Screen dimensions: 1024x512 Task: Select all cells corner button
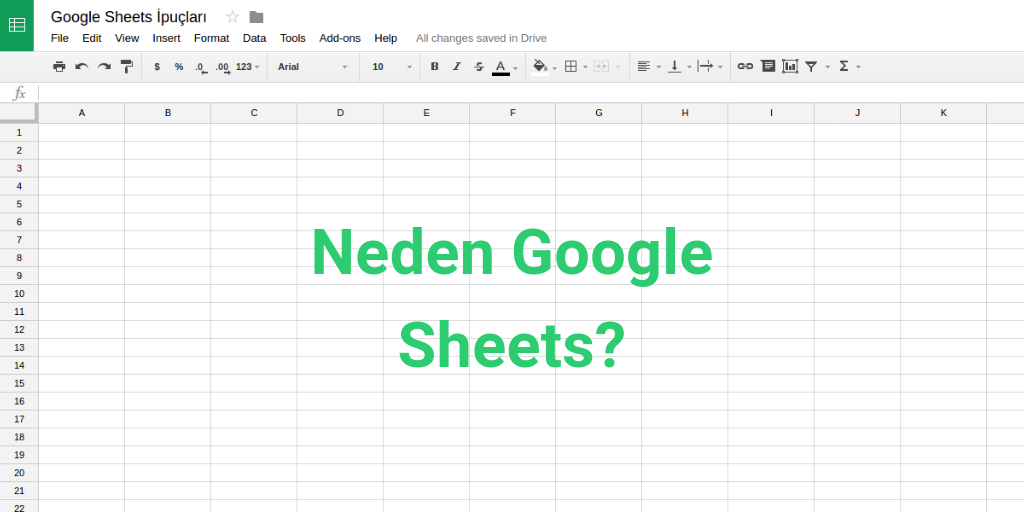(19, 113)
